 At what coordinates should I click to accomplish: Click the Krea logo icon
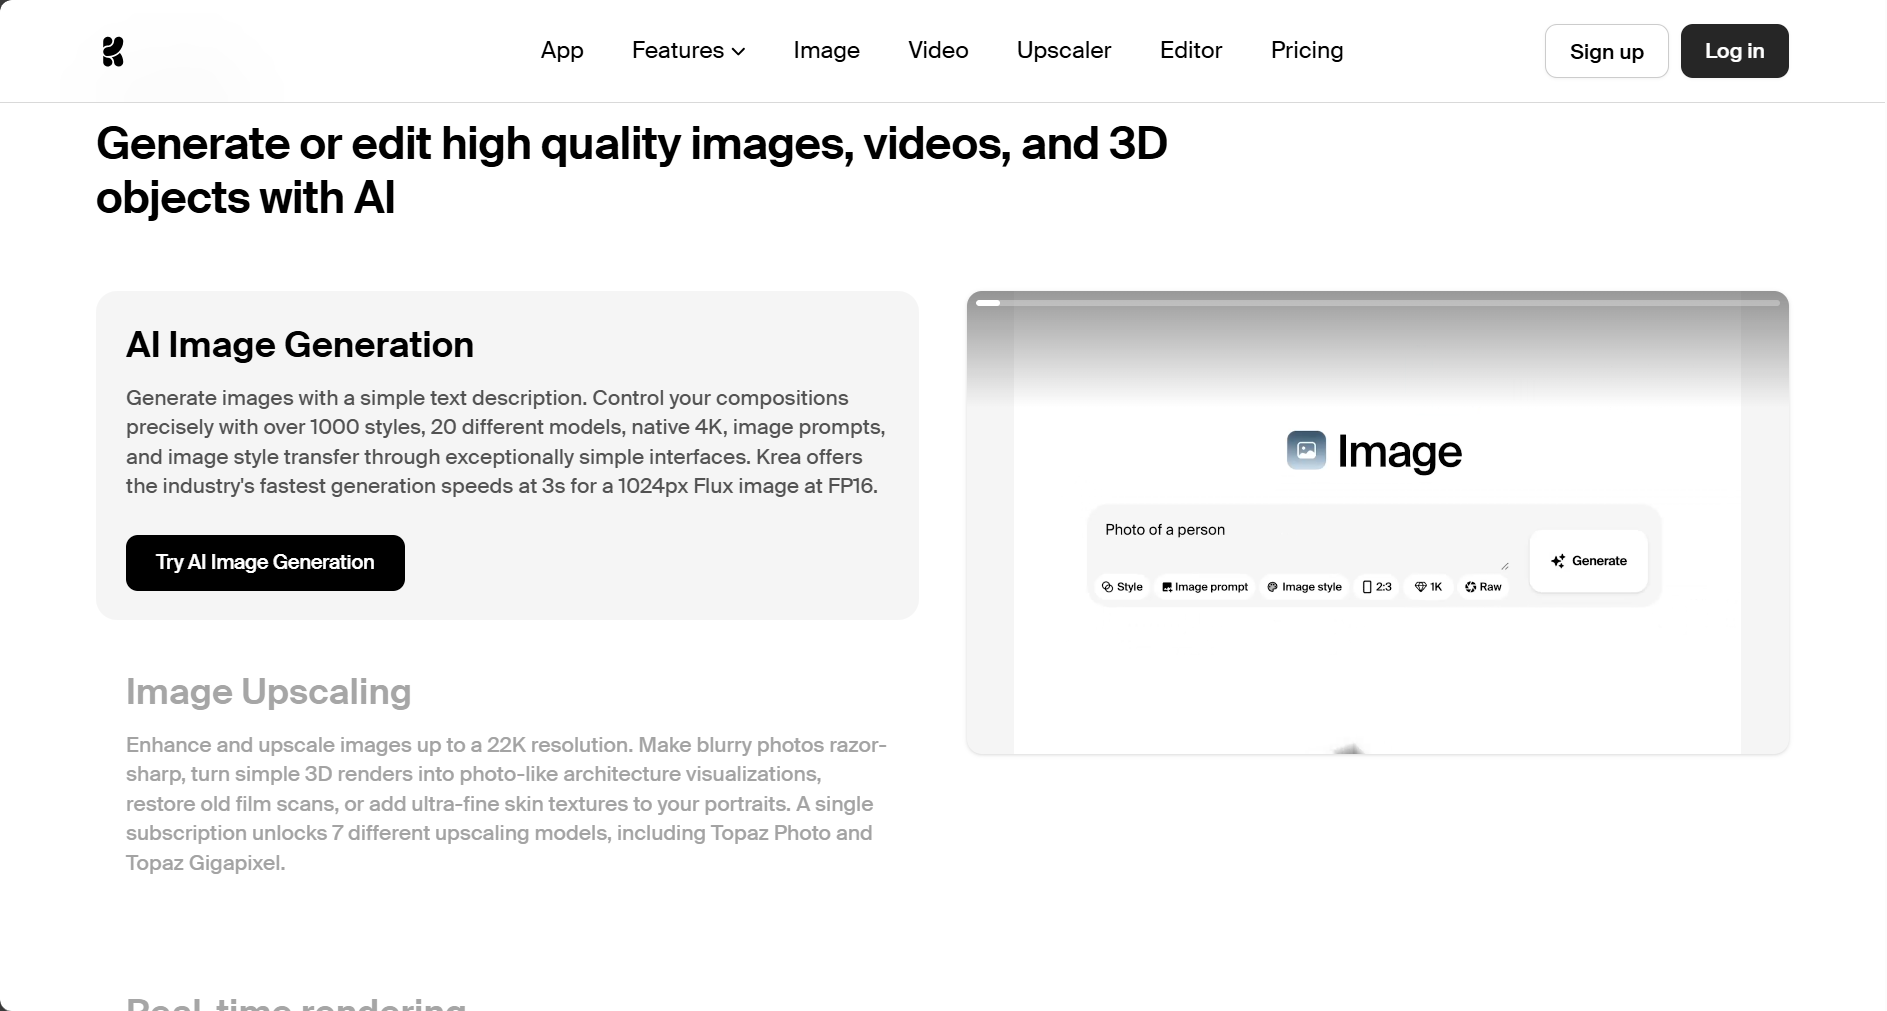tap(113, 51)
